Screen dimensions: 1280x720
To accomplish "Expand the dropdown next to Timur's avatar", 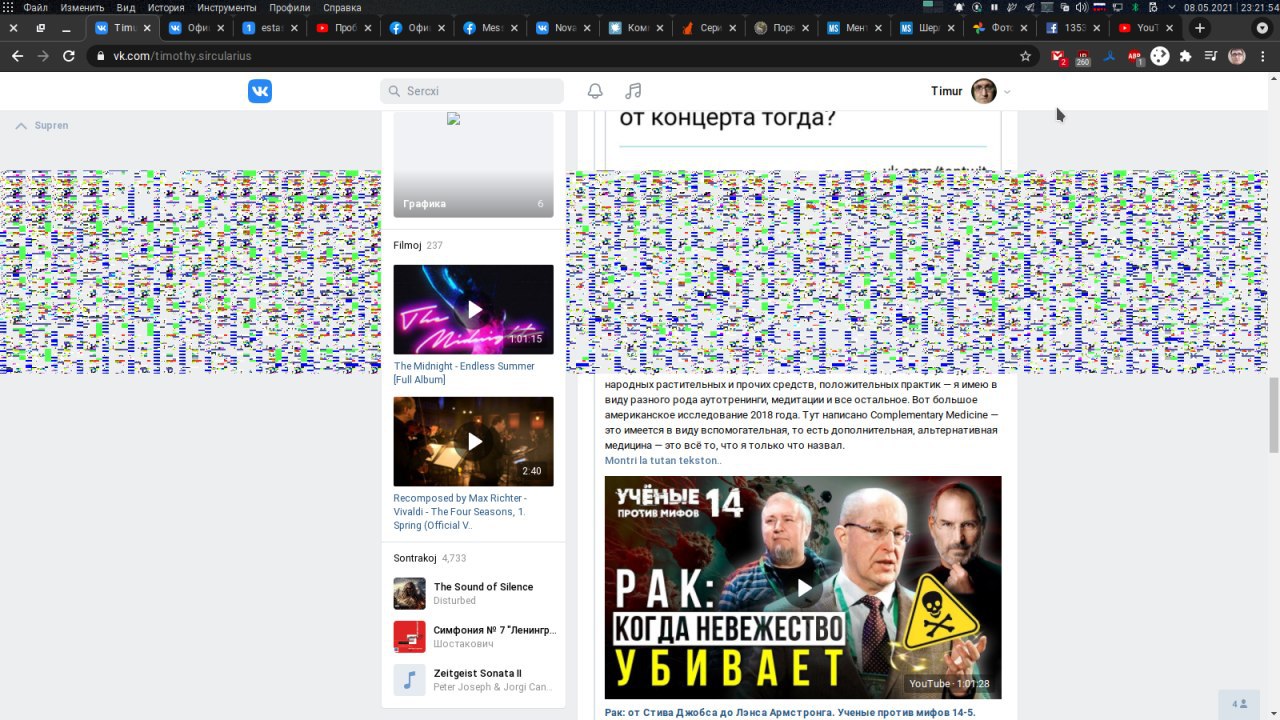I will pyautogui.click(x=1007, y=92).
